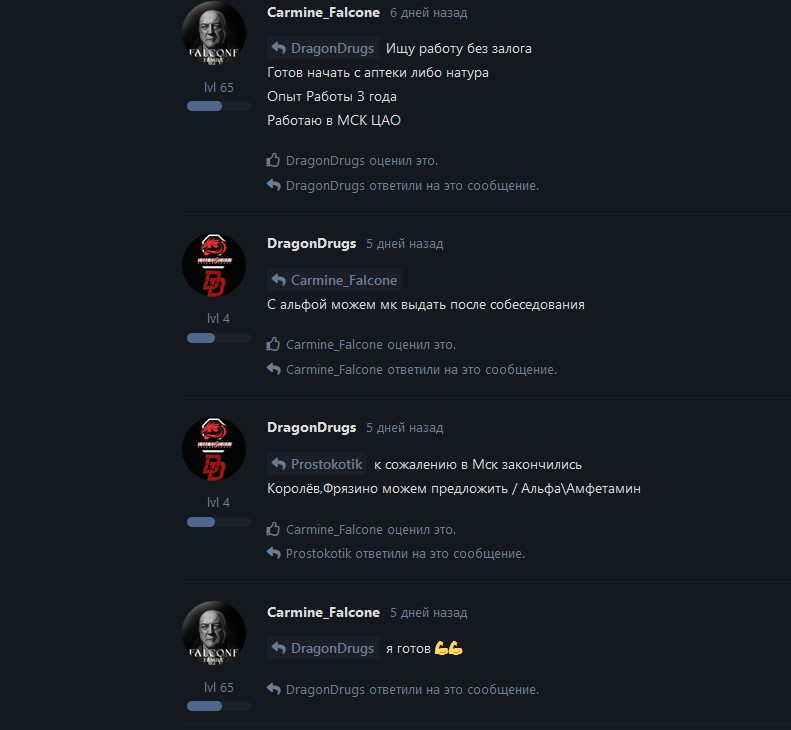Open DragonDrugs avatar beside the "С альфой" post
The image size is (791, 730).
213,265
